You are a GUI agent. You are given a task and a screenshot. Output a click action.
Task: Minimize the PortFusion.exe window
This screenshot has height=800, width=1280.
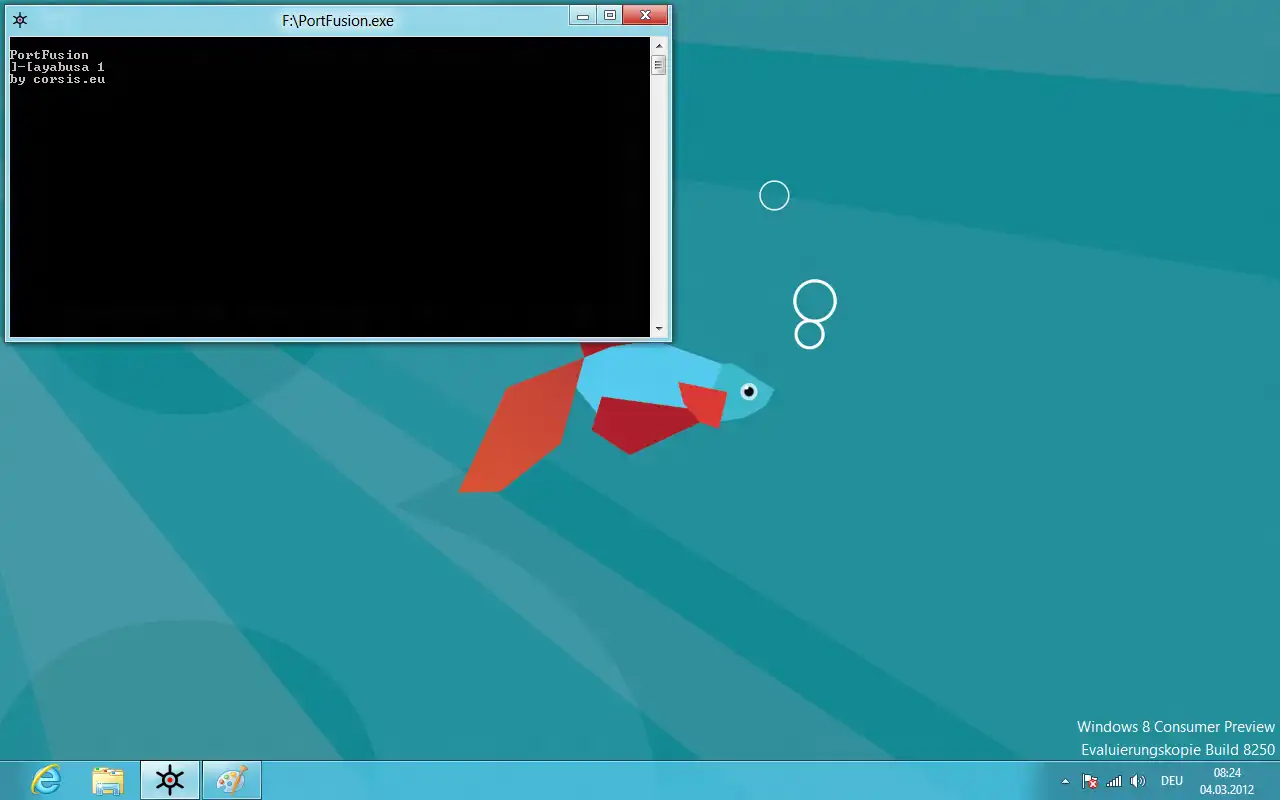pyautogui.click(x=583, y=16)
